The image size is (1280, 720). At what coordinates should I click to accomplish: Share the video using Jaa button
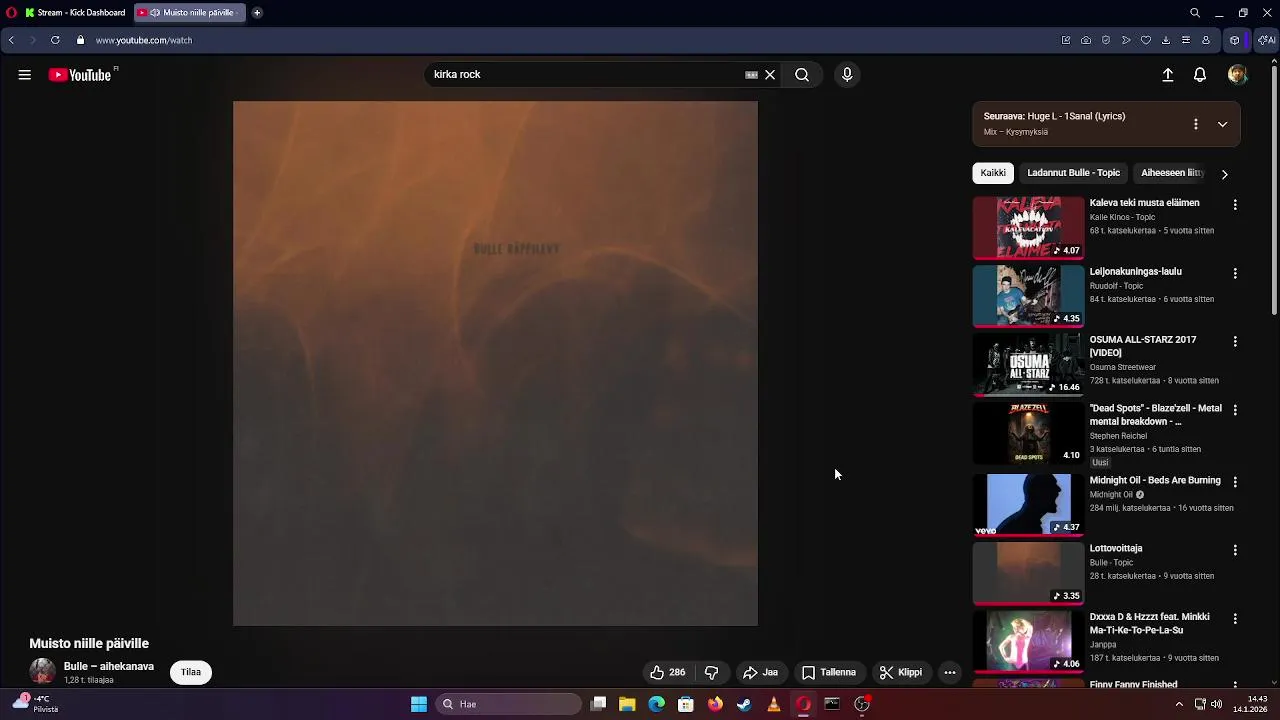coord(760,672)
